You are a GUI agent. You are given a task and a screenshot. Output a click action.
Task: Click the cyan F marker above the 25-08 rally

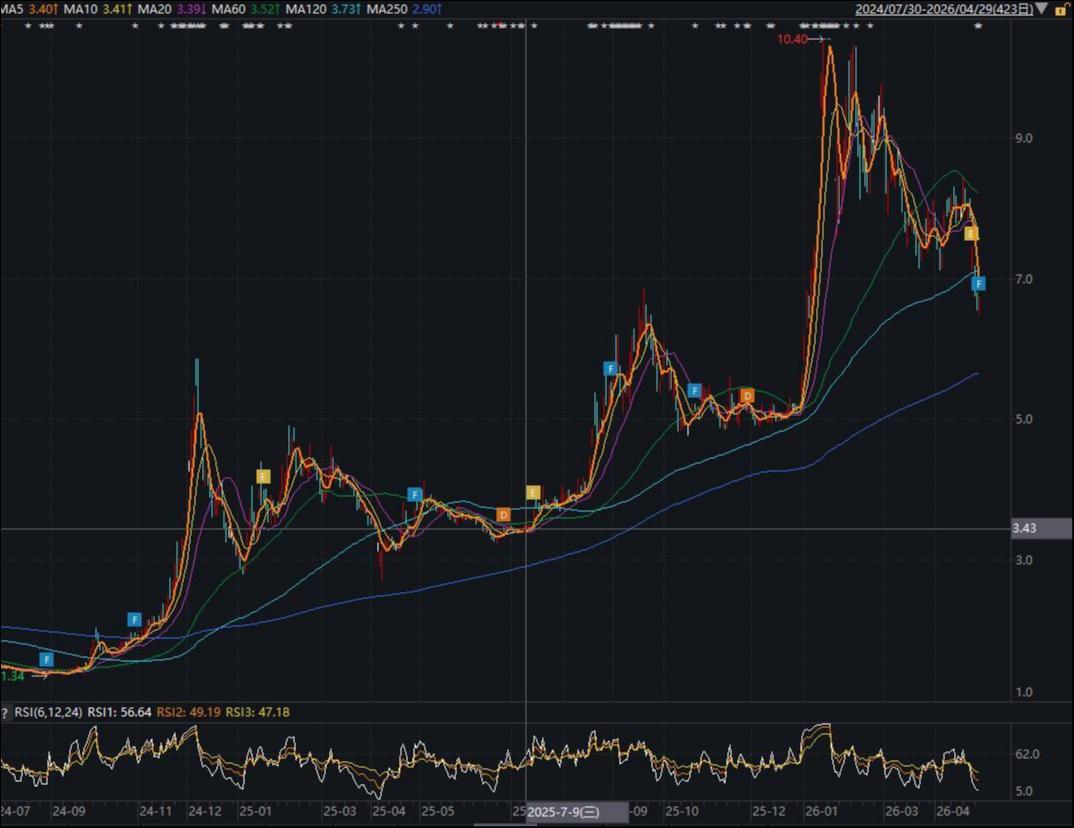coord(611,368)
